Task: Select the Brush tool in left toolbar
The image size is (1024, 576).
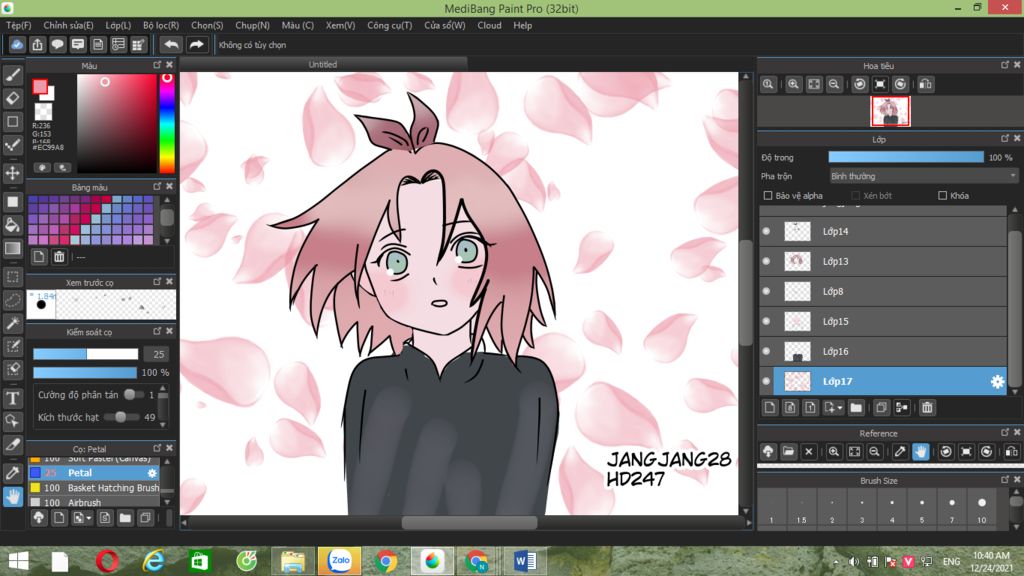Action: pos(12,75)
